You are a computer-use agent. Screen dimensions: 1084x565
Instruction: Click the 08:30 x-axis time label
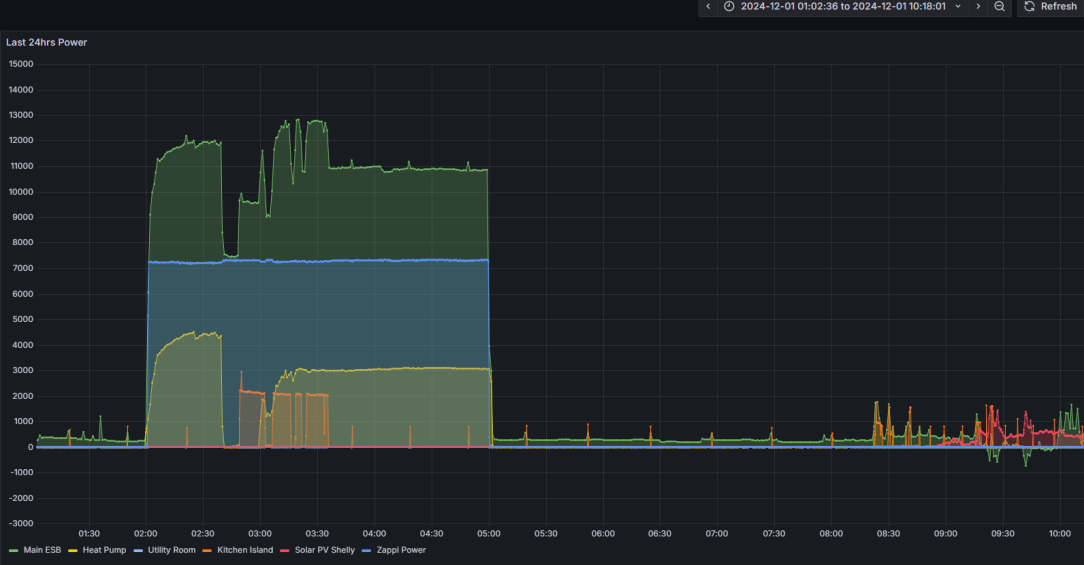pos(888,533)
